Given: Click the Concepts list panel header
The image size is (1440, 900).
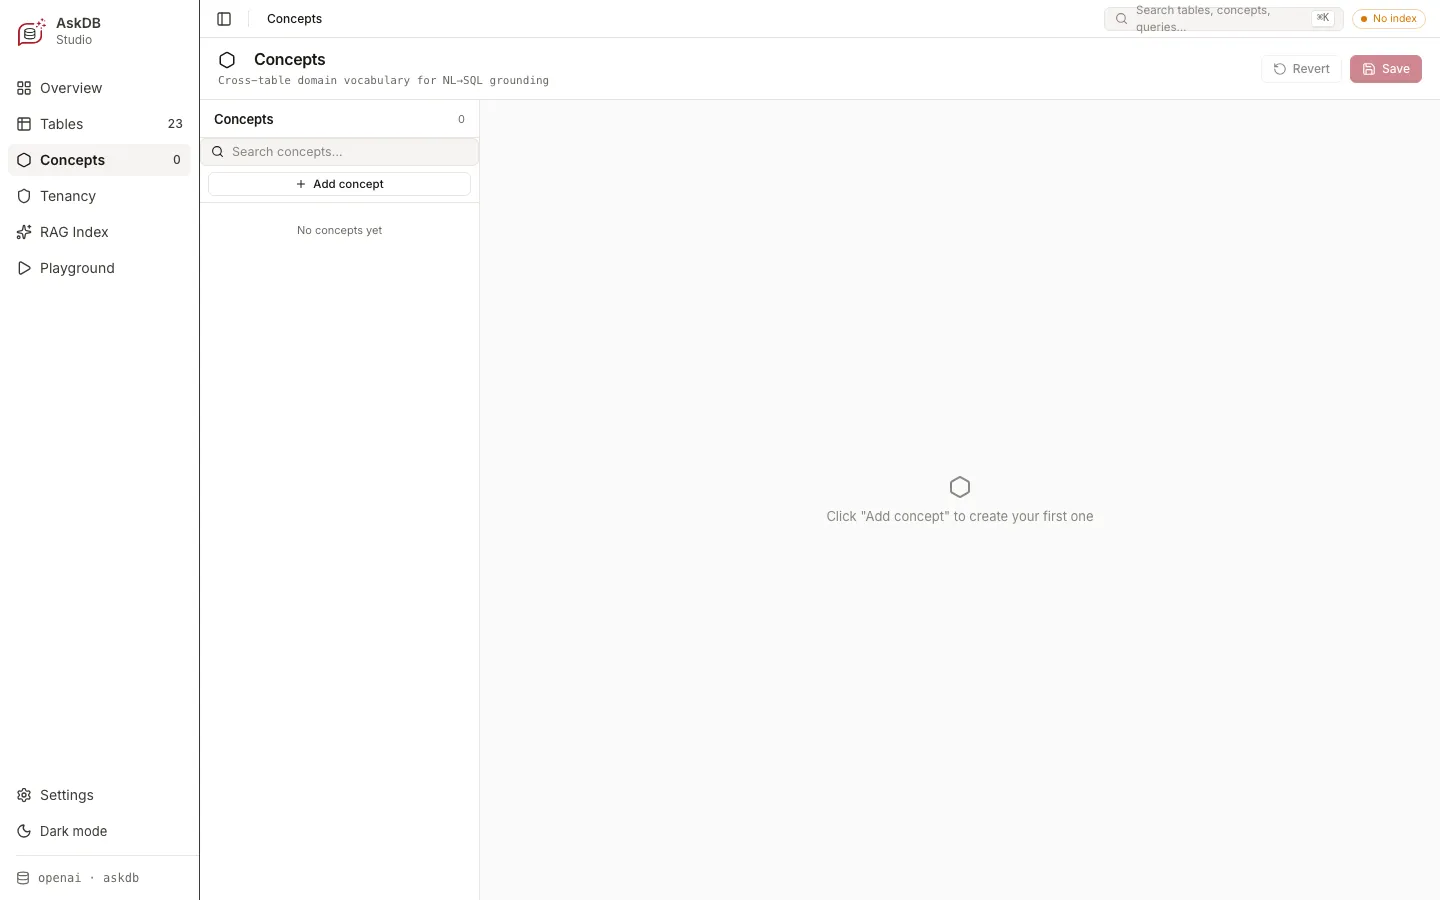Looking at the screenshot, I should tap(339, 119).
